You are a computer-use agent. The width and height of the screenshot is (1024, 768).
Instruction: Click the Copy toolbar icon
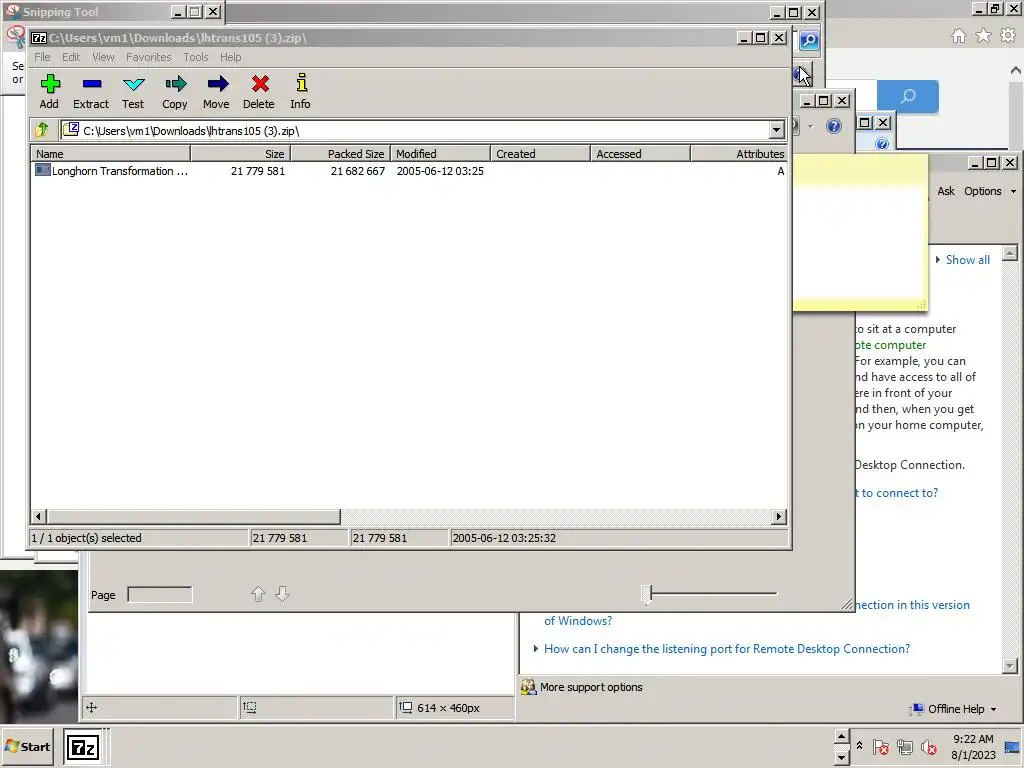[x=175, y=91]
